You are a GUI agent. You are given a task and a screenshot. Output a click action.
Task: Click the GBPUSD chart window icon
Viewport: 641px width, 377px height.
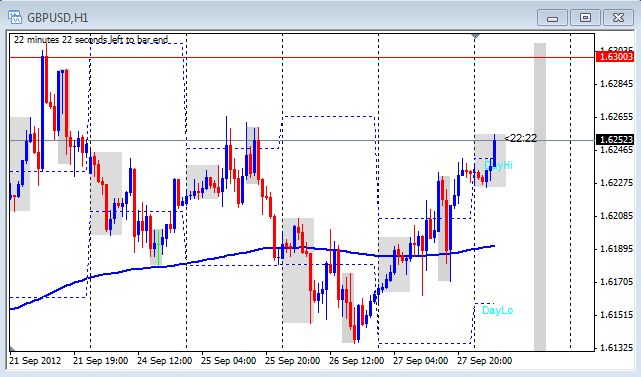(x=15, y=17)
